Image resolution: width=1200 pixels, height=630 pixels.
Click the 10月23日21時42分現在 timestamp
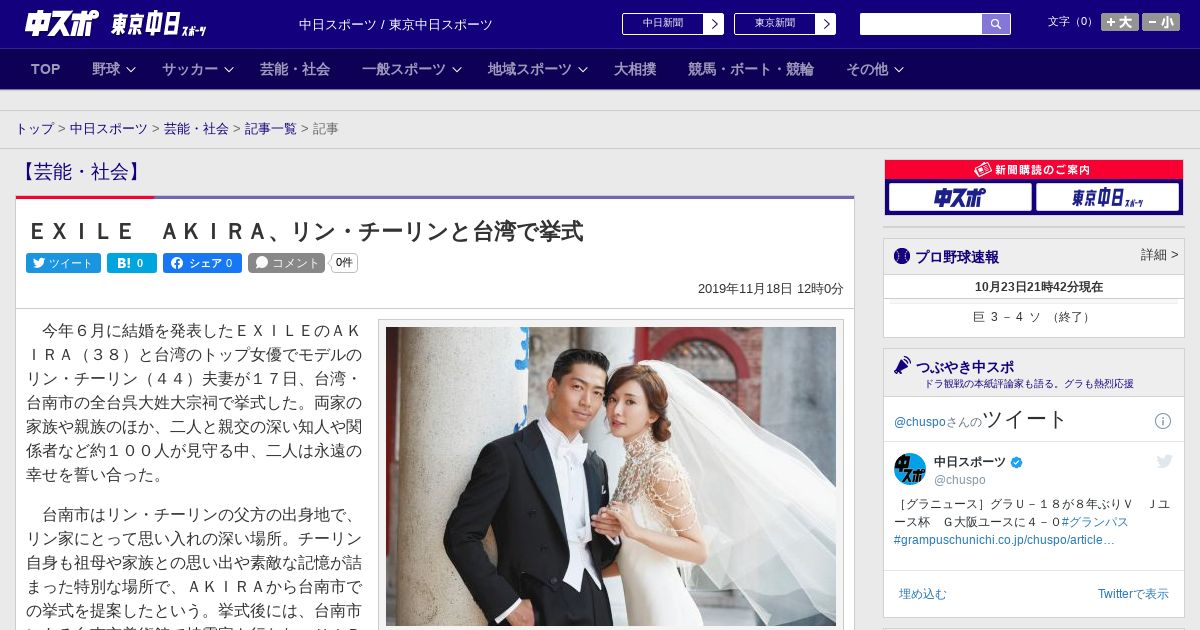click(x=1039, y=287)
